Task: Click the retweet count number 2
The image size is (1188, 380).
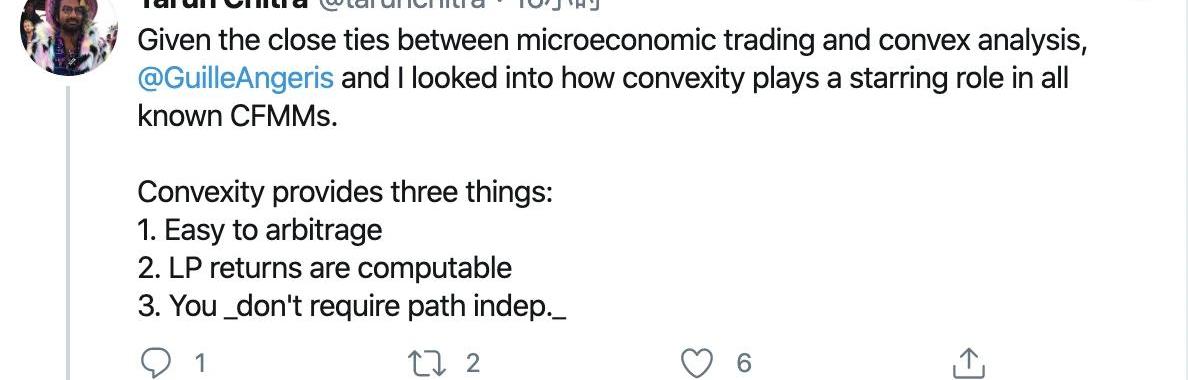Action: point(473,364)
